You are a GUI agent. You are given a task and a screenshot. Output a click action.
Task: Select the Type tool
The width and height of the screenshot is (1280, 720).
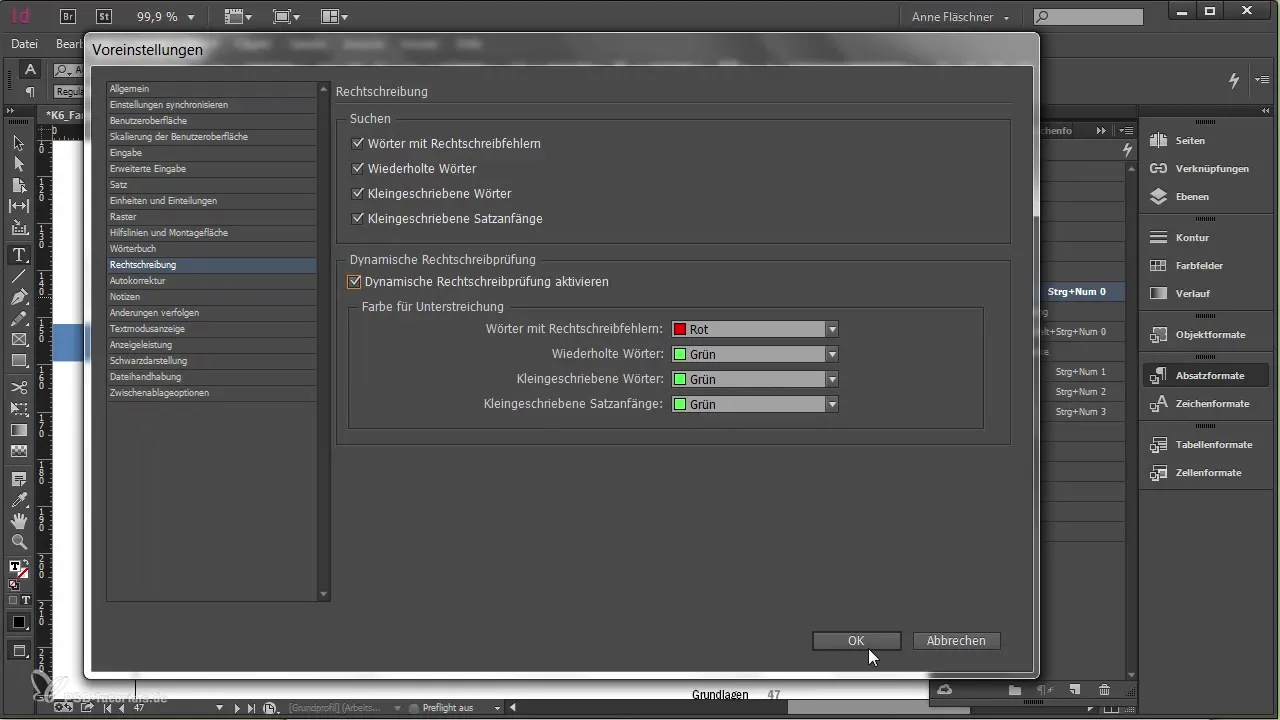[18, 254]
